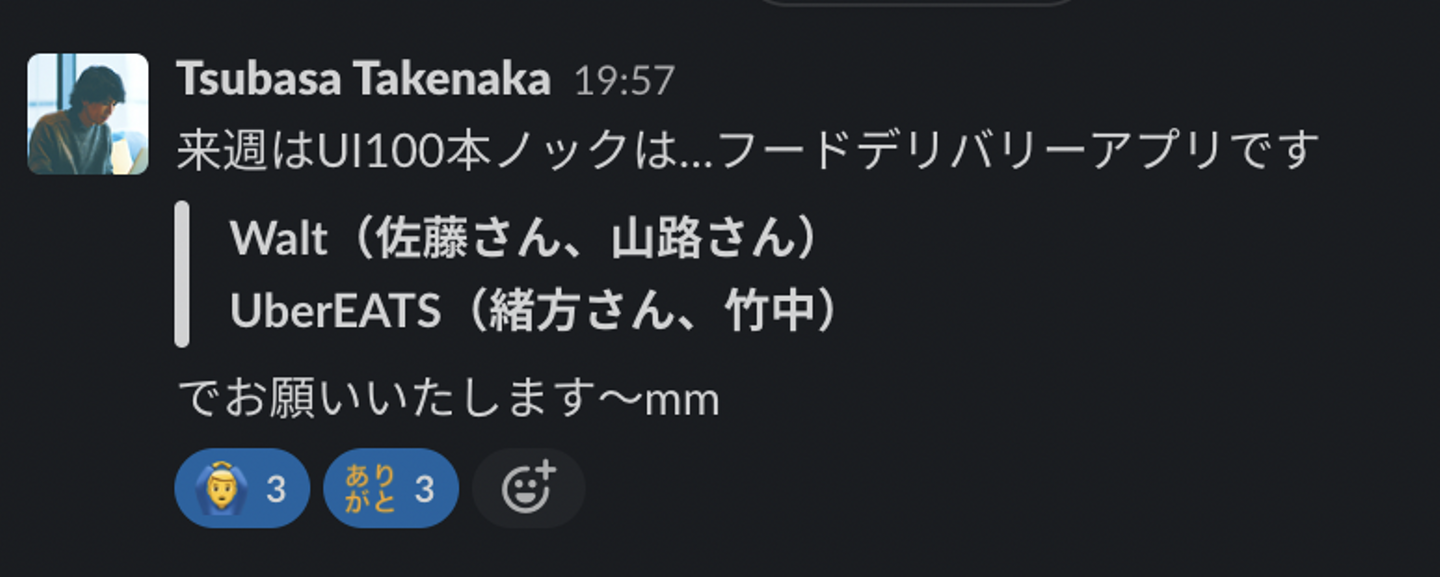Click the ありがと emoji icon itself
Screen dimensions: 1440x577
pos(371,488)
